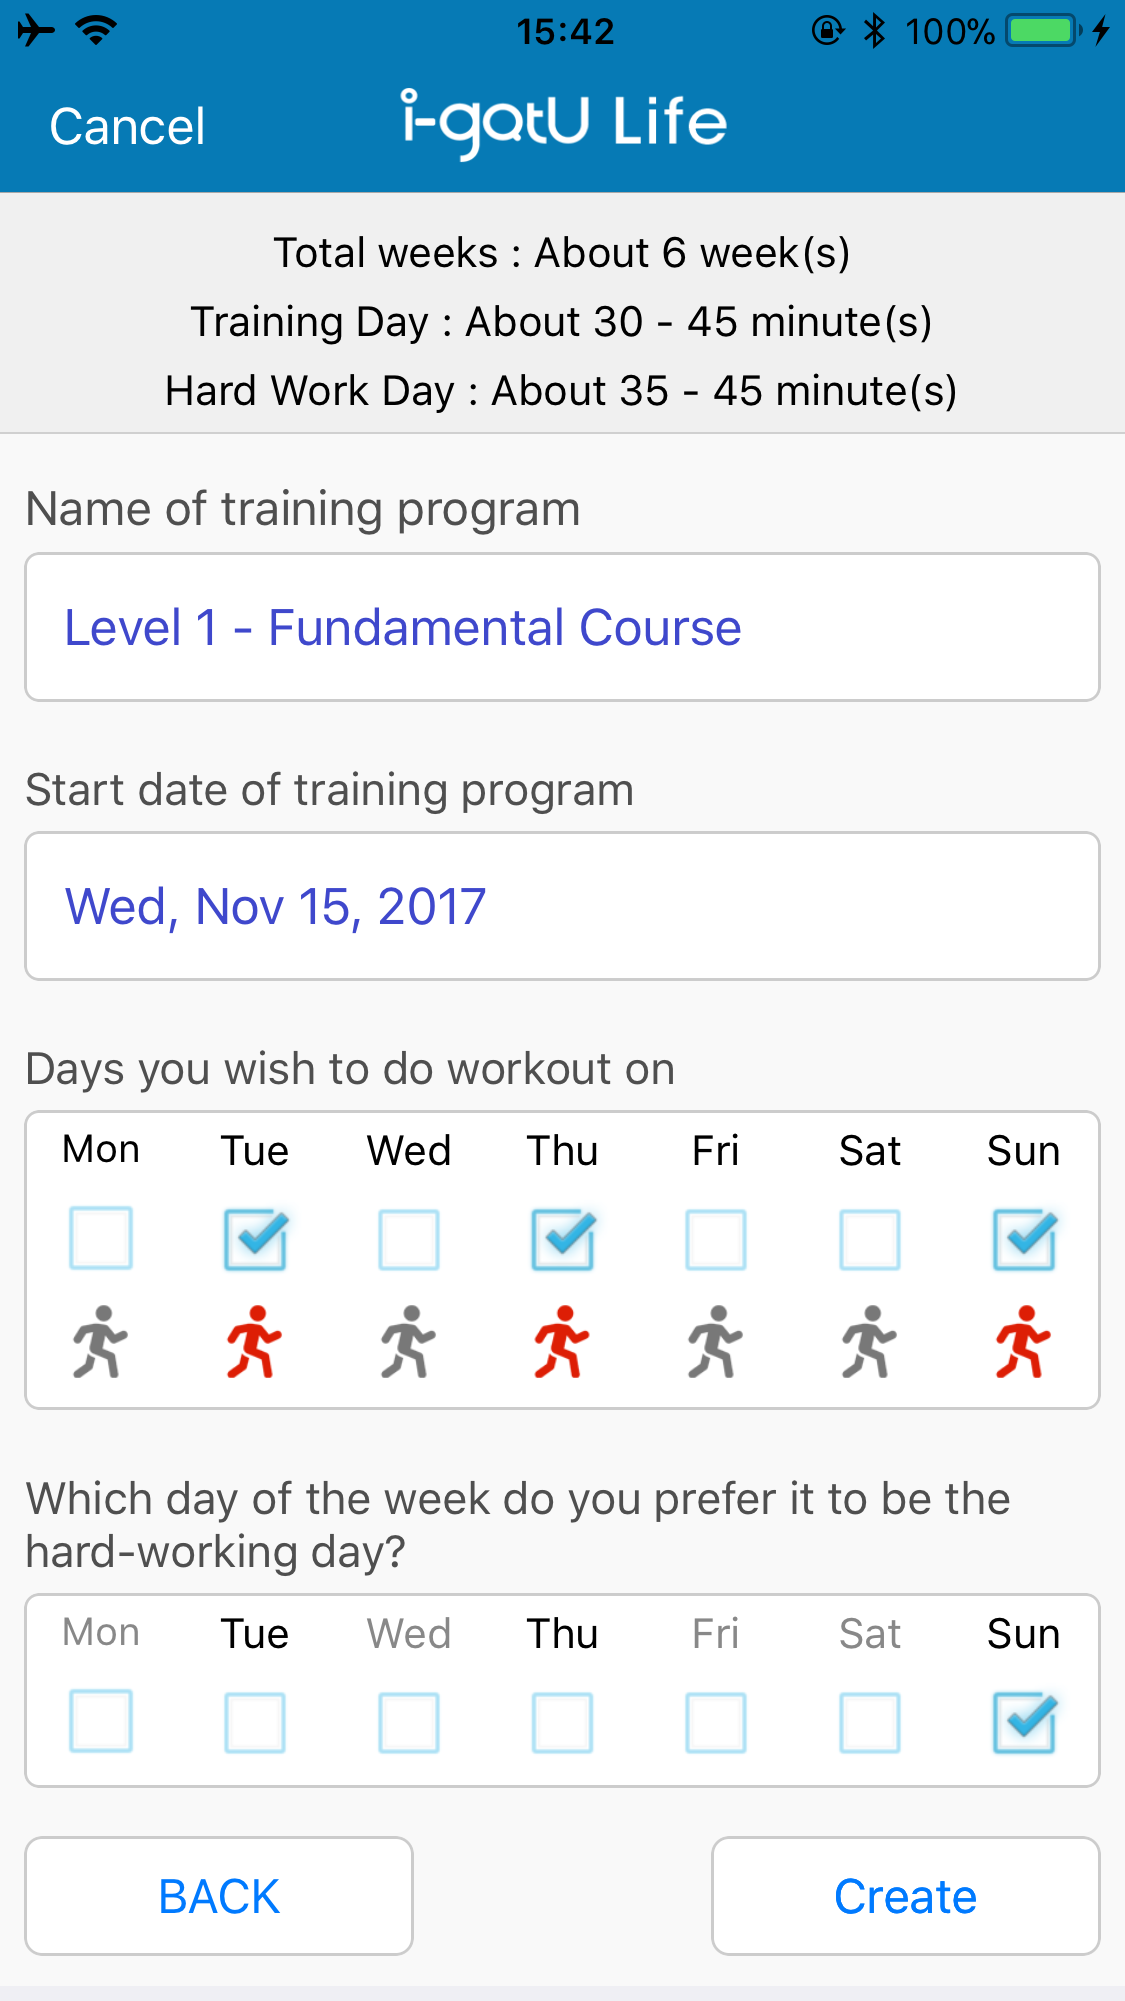Uncheck the Tue workout day checkbox

coord(255,1239)
